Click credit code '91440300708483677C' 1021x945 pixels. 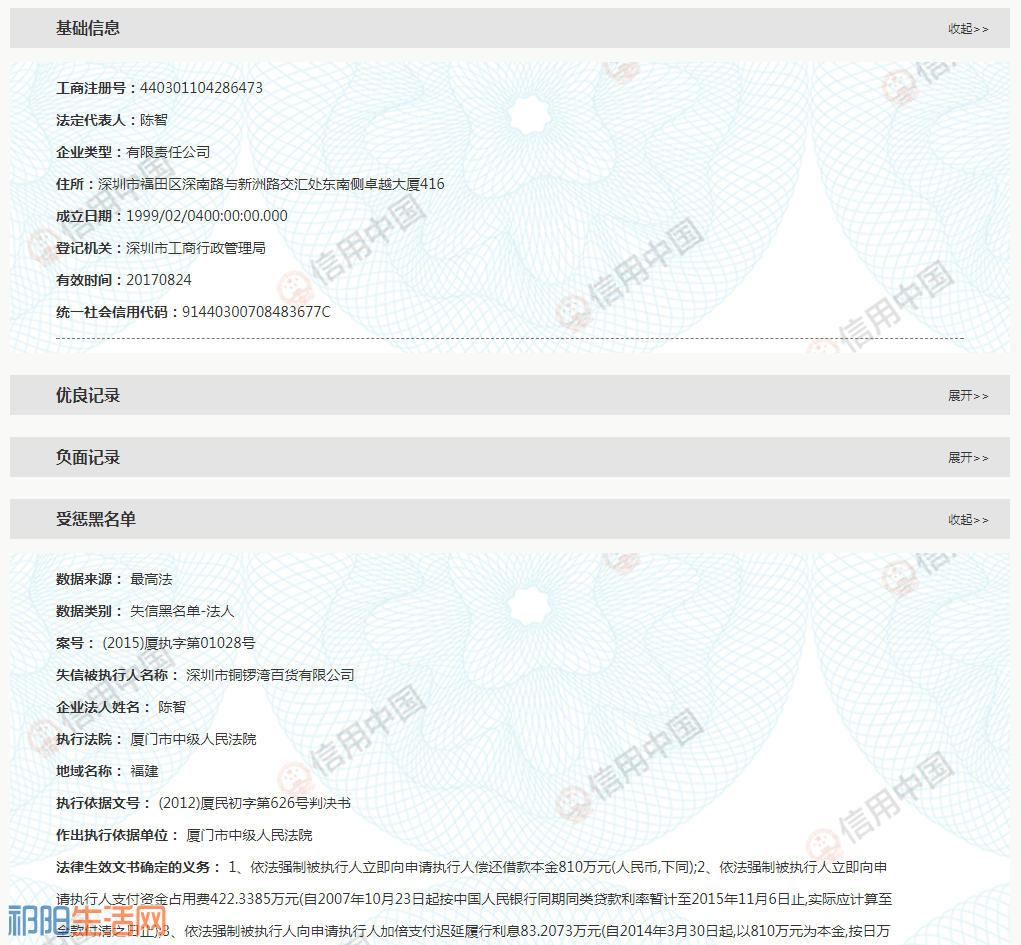pos(256,312)
